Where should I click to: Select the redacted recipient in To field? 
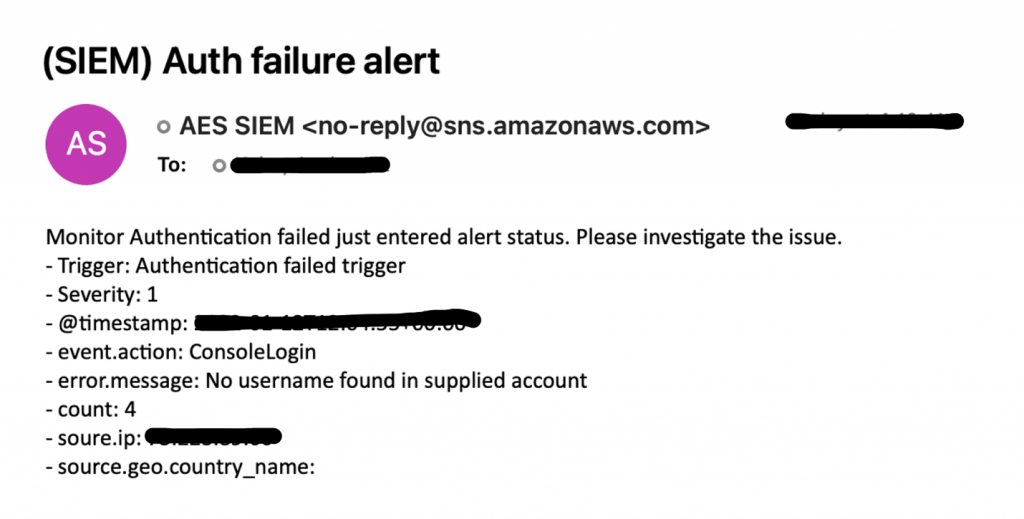pos(310,165)
